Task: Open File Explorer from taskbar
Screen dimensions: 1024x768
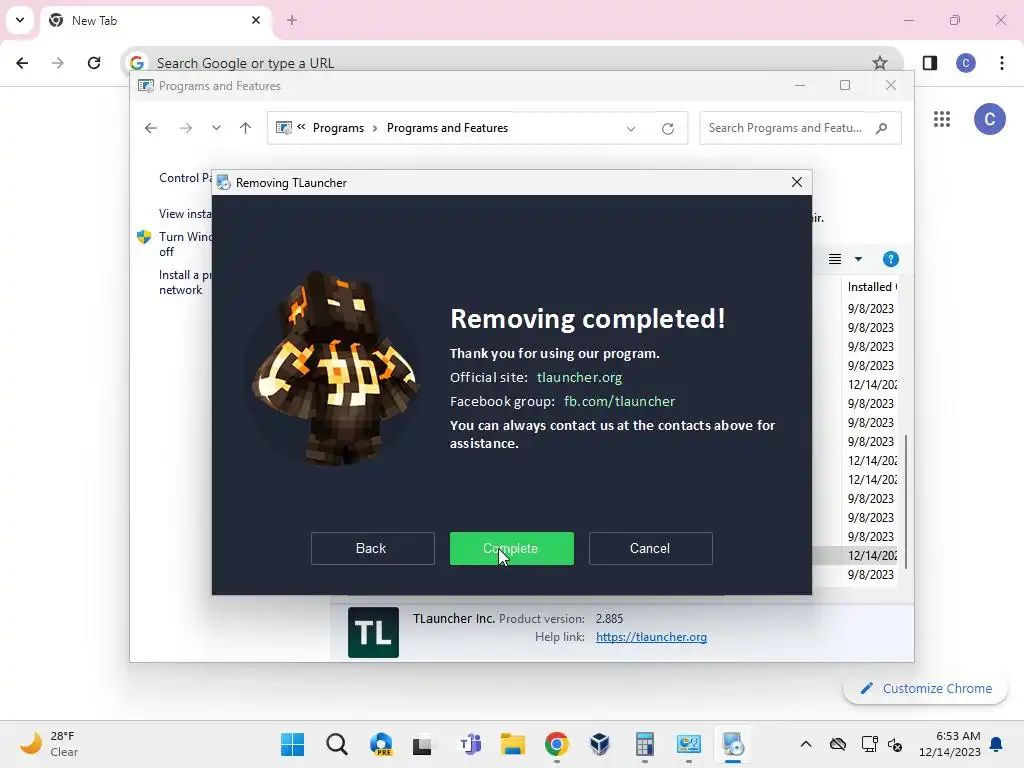Action: pos(513,744)
